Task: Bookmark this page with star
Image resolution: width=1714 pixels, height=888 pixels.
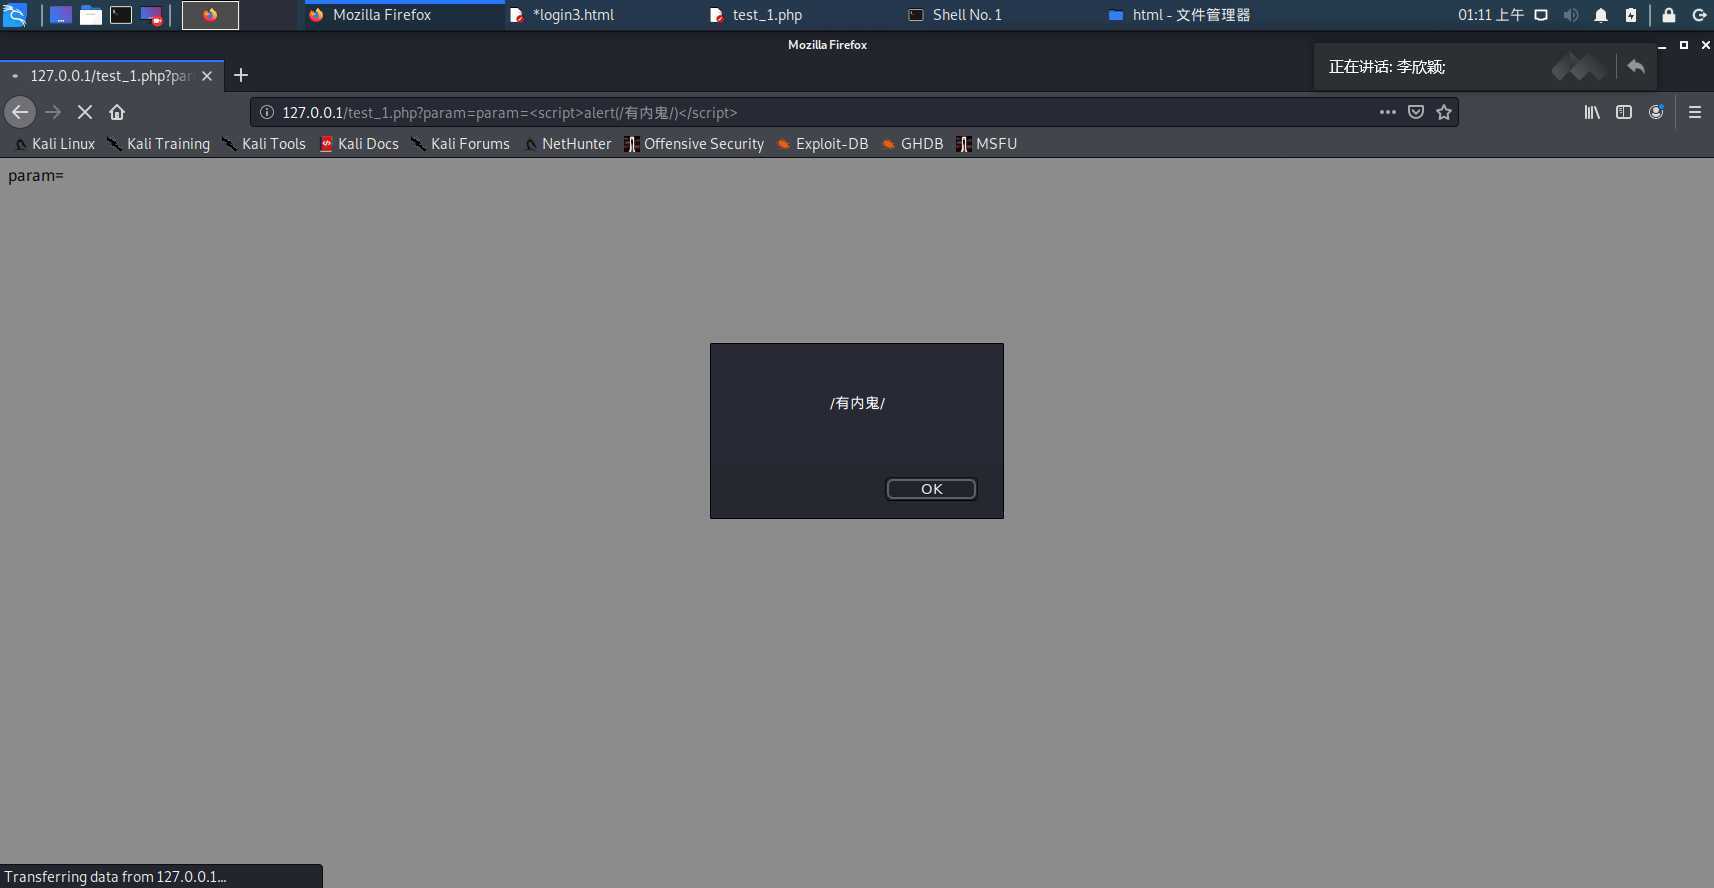Action: tap(1444, 112)
